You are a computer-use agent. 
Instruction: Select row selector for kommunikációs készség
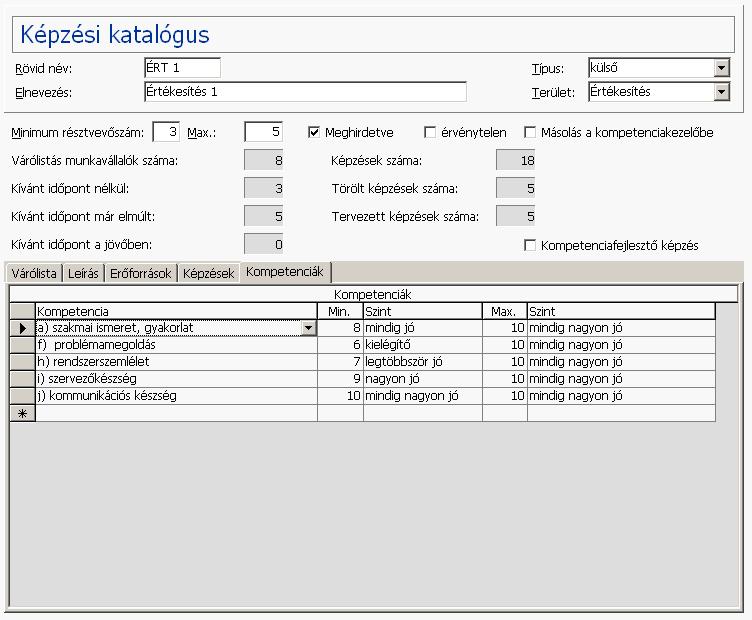point(23,396)
